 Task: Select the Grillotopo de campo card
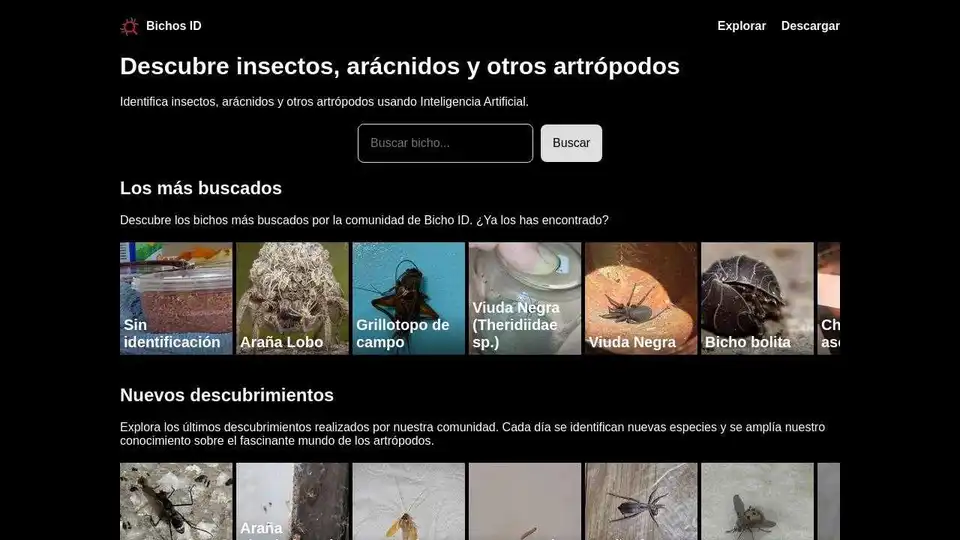(x=408, y=298)
